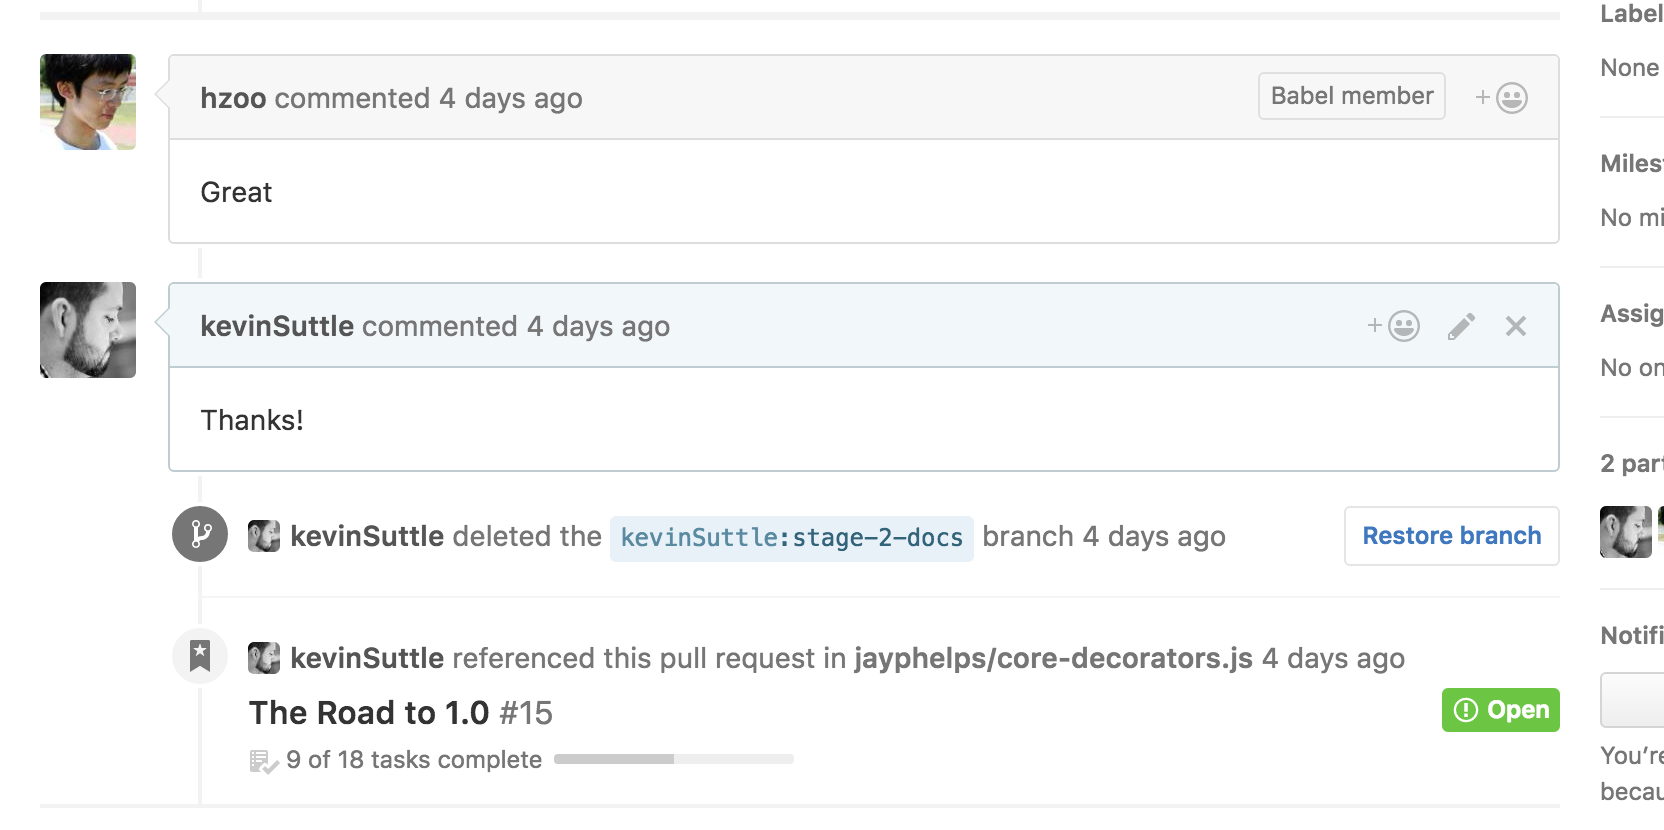1664x830 pixels.
Task: Add reaction to kevinSuttle's Thanks comment
Action: pyautogui.click(x=1393, y=326)
